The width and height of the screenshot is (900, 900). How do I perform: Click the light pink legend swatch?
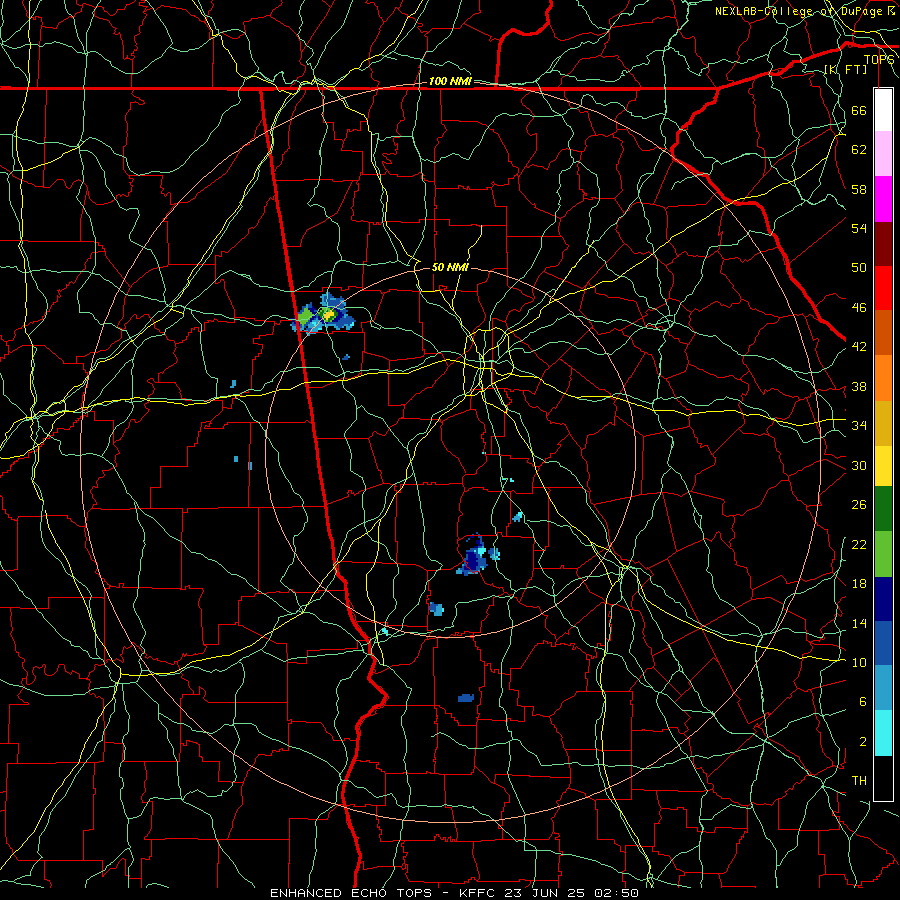point(883,154)
